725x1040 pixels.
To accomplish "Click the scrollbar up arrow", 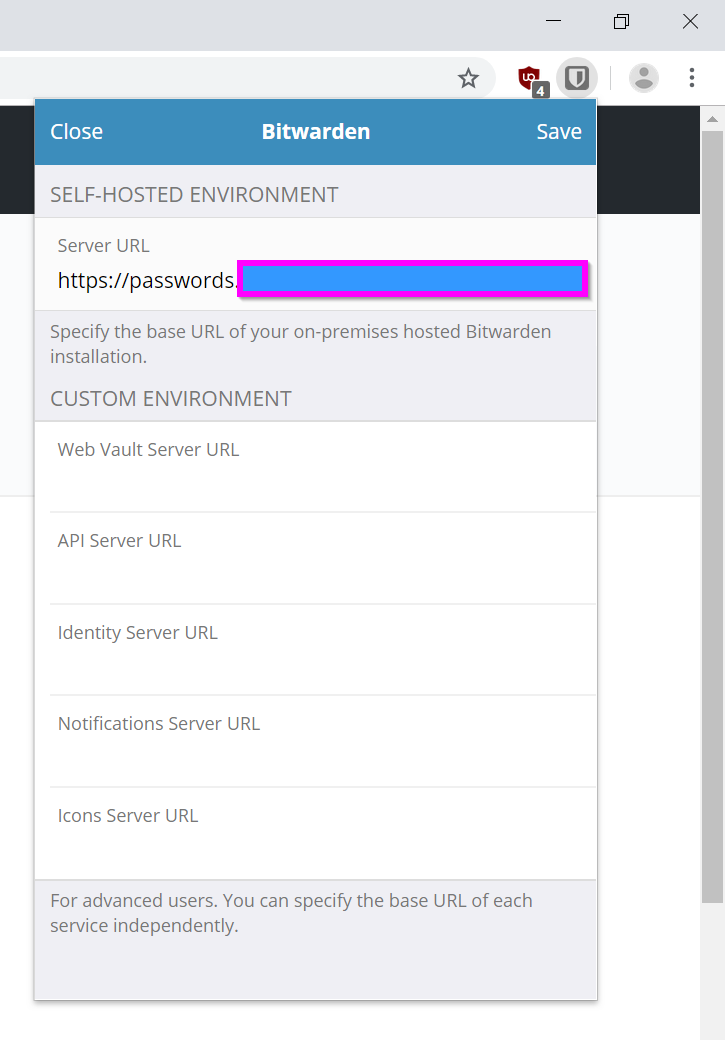I will pos(710,120).
